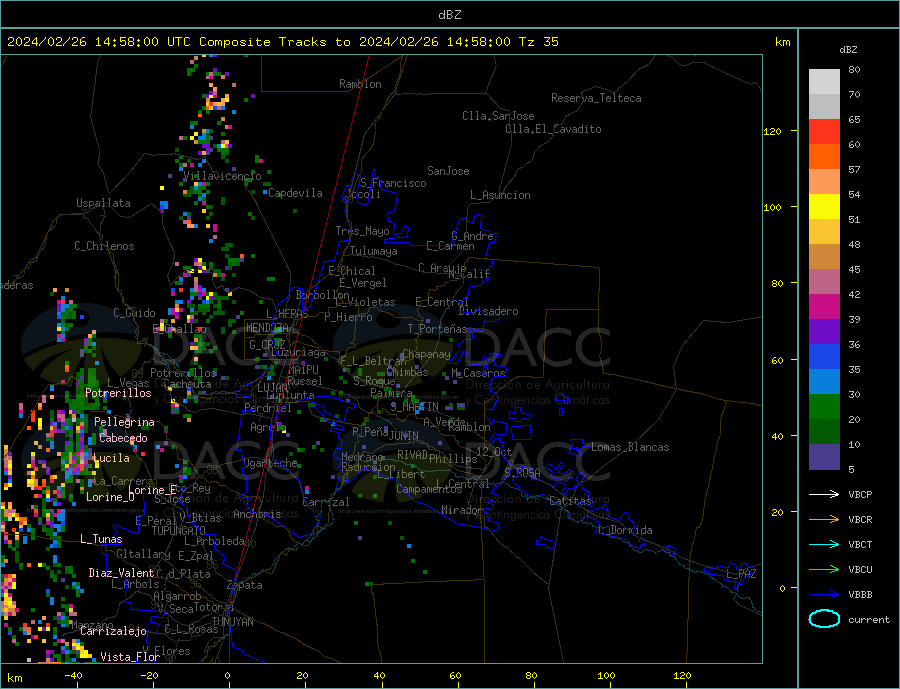This screenshot has width=900, height=689.
Task: Select the dark green 10-20 dBZ swatch
Action: tap(824, 431)
